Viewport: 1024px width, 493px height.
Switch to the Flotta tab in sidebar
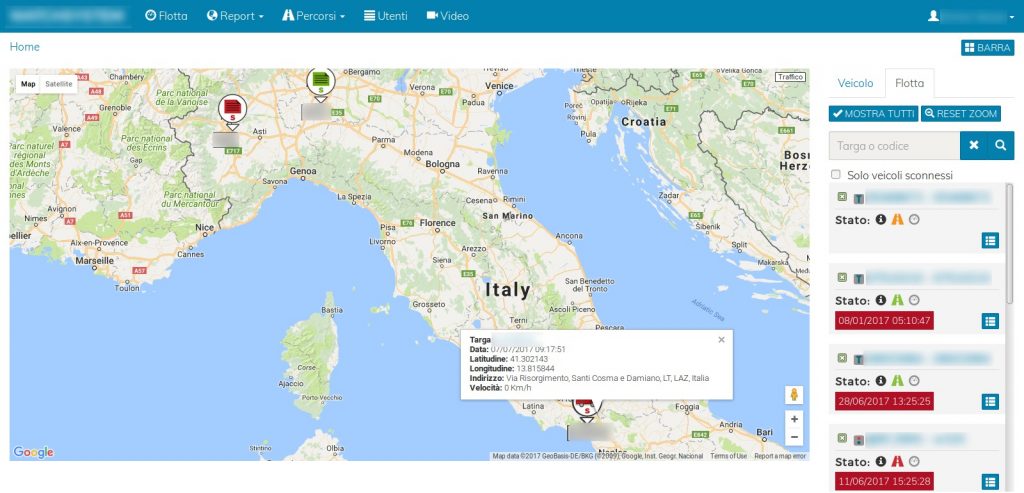pyautogui.click(x=909, y=83)
